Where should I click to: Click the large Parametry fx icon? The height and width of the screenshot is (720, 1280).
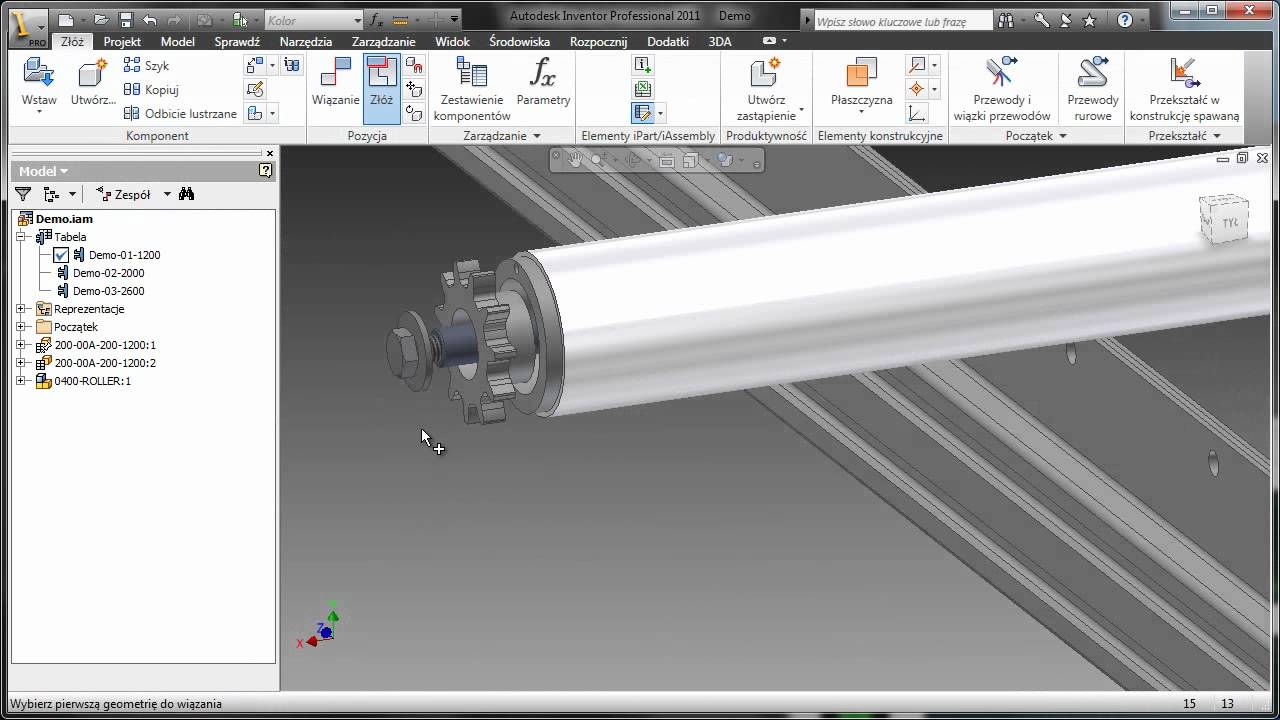tap(543, 74)
